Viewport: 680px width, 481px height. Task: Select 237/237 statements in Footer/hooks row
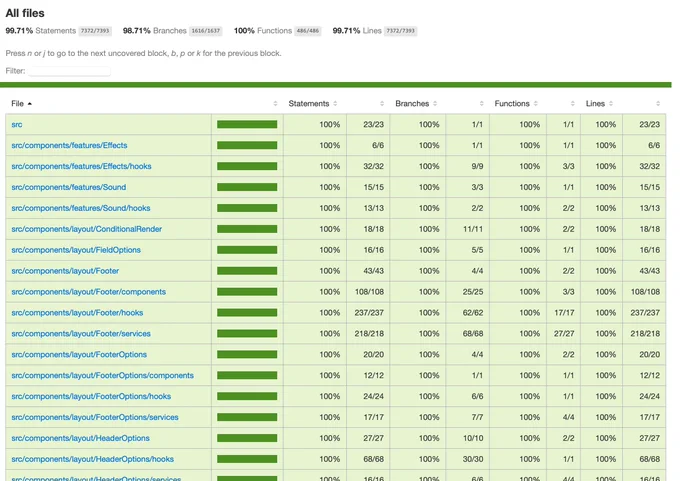[x=369, y=313]
